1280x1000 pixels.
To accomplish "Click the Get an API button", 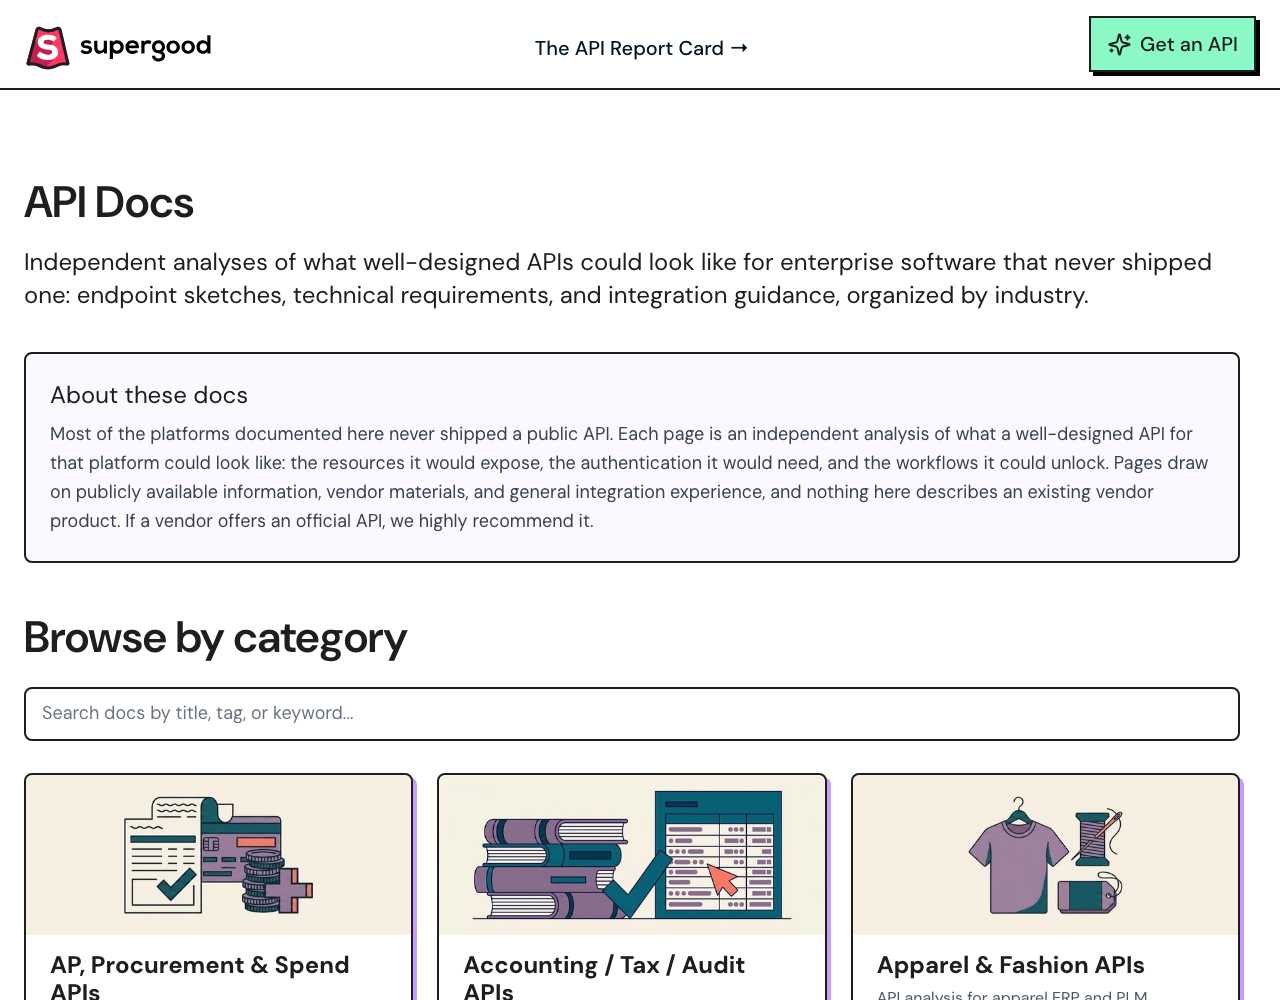I will pyautogui.click(x=1172, y=44).
